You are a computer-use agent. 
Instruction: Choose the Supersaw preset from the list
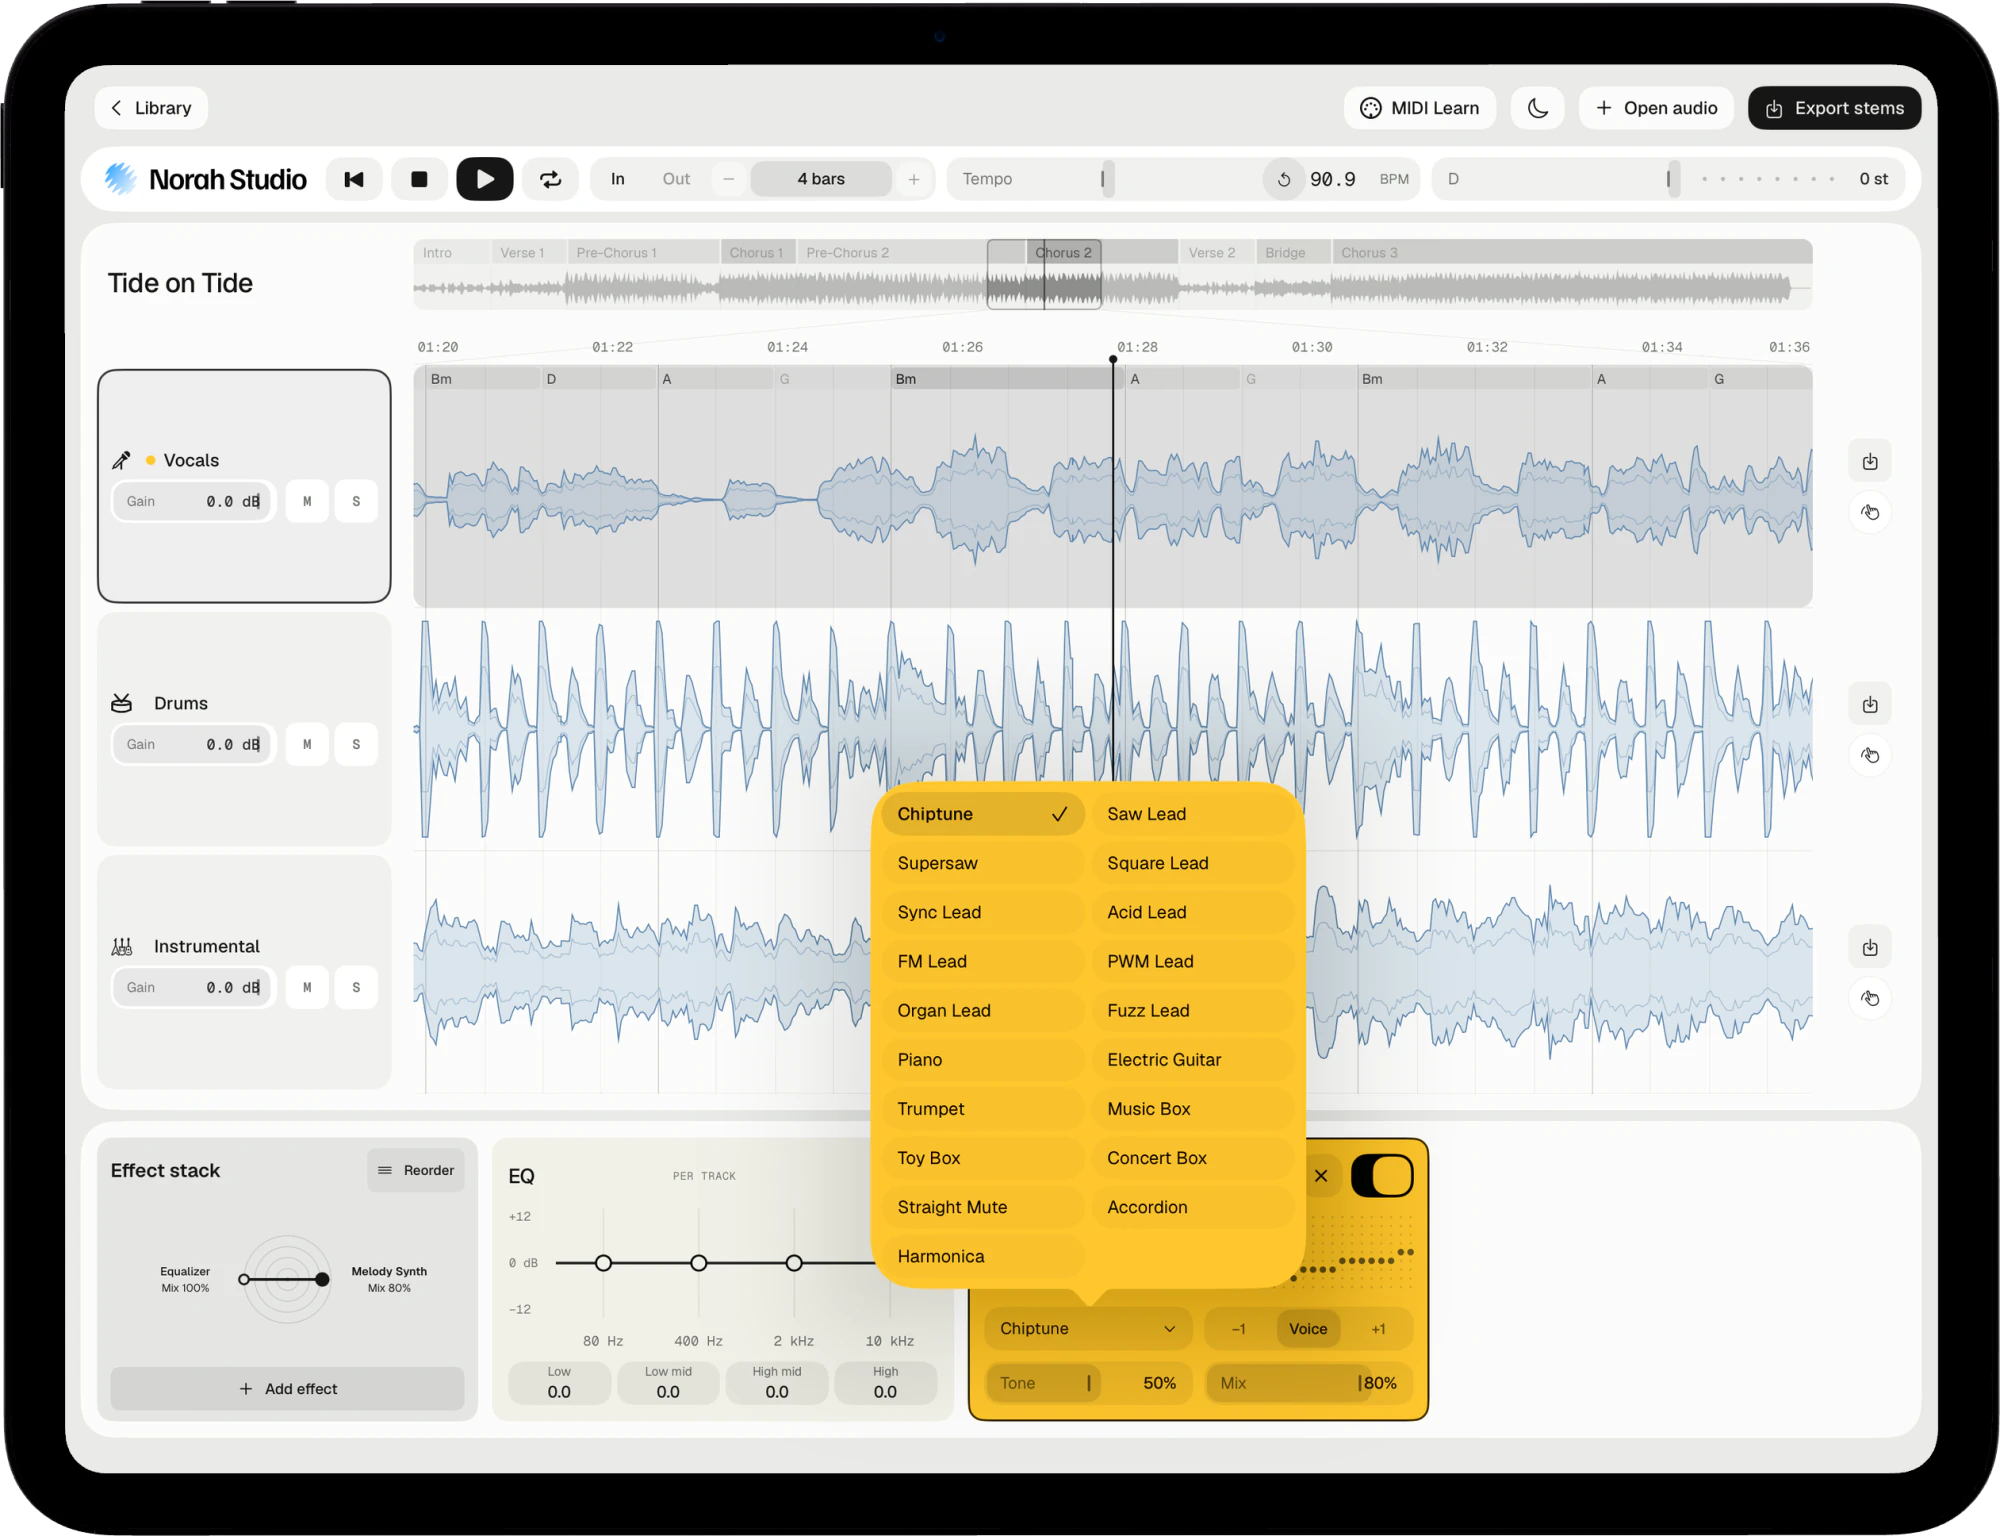983,864
